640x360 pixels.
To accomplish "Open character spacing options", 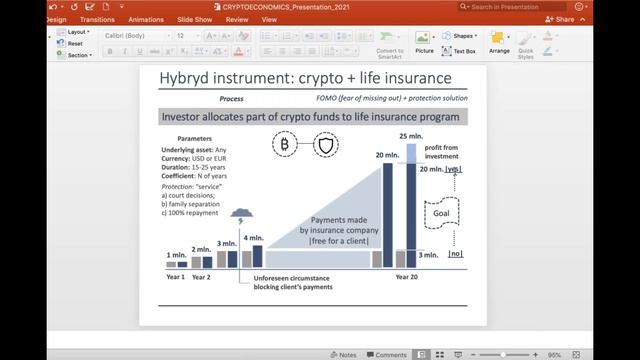I will [200, 51].
